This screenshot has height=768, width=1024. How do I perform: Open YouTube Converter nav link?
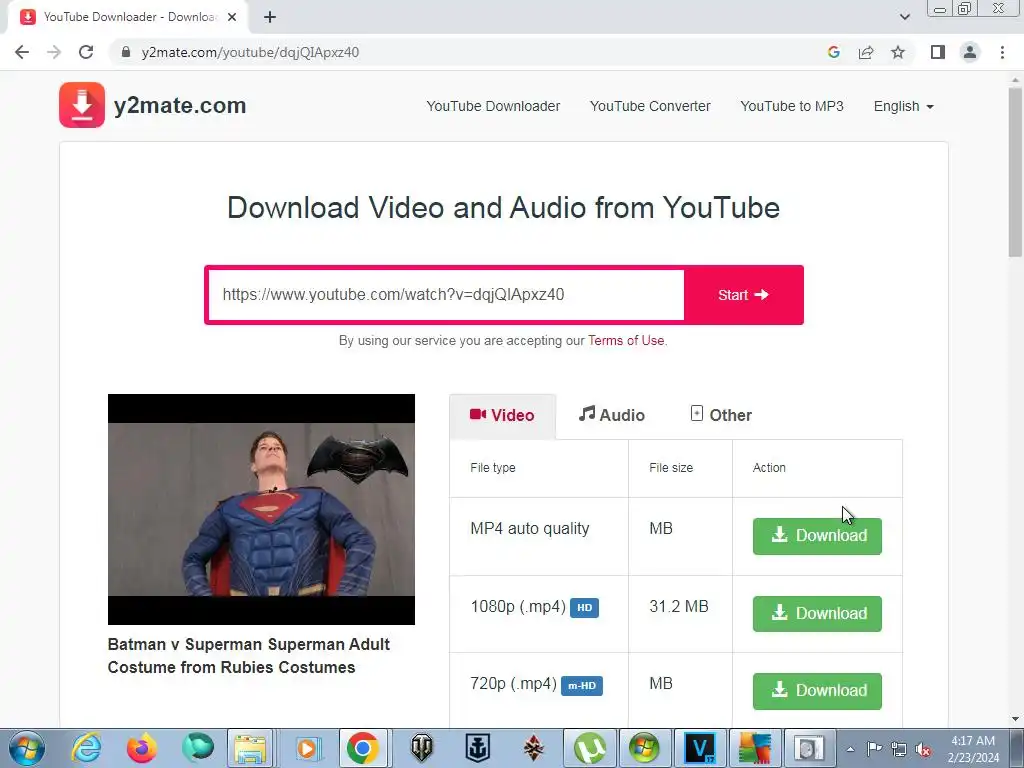pyautogui.click(x=650, y=106)
